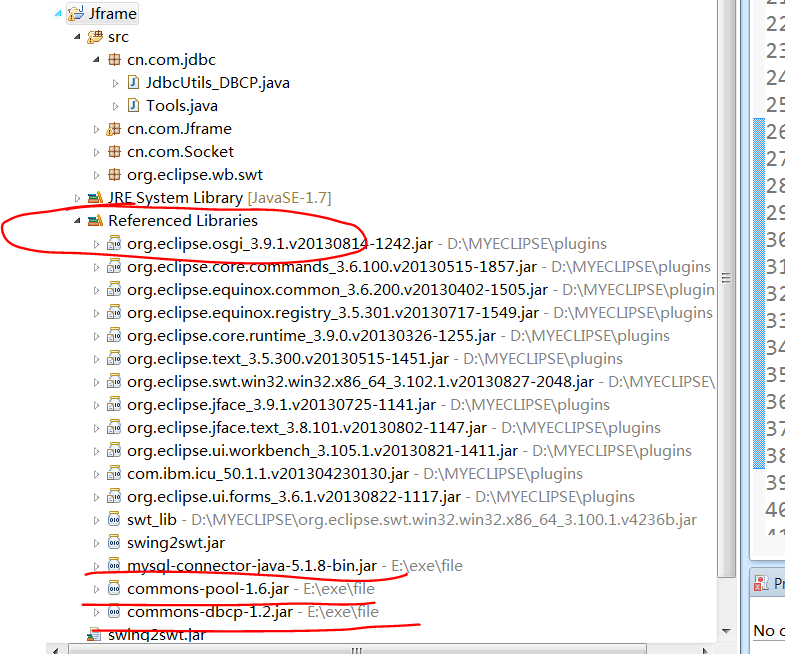Click the org.eclipse.wb.swt package icon
This screenshot has width=785, height=654.
(x=115, y=175)
